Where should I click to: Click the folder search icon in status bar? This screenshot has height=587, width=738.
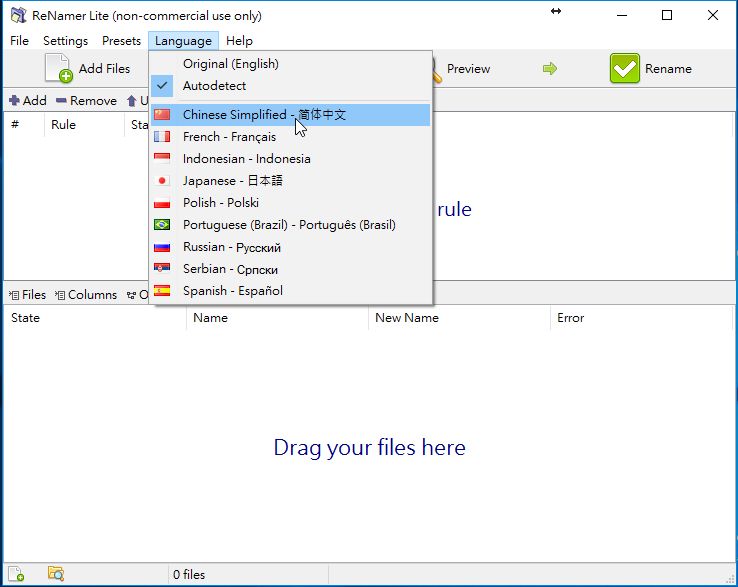pos(56,574)
